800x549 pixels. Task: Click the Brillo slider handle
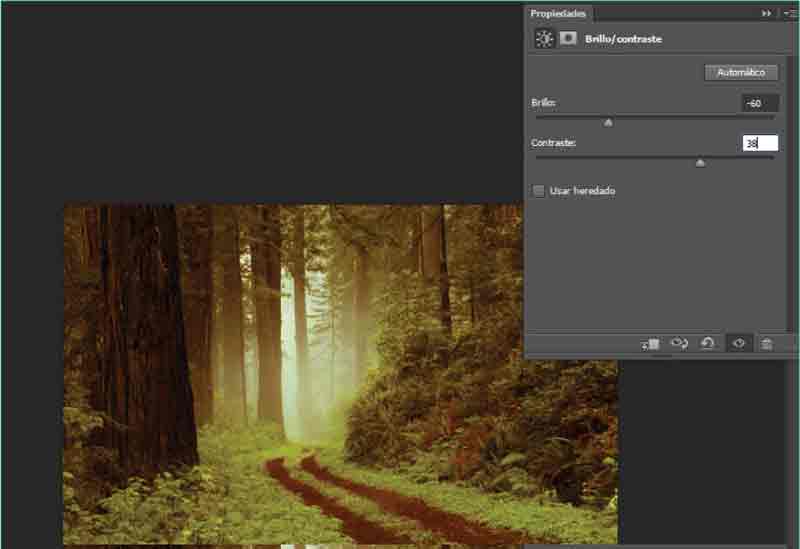pyautogui.click(x=608, y=122)
